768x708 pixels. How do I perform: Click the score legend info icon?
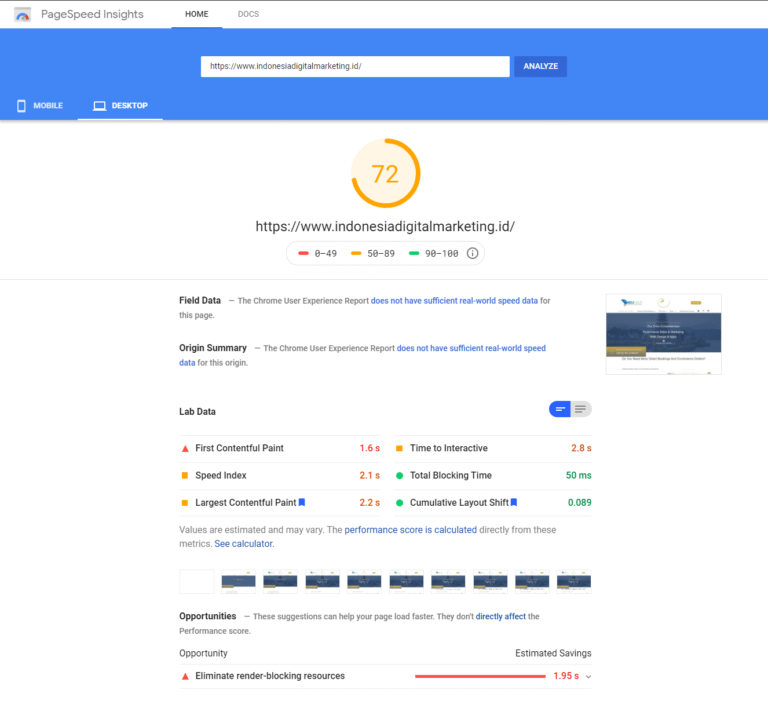[x=472, y=253]
